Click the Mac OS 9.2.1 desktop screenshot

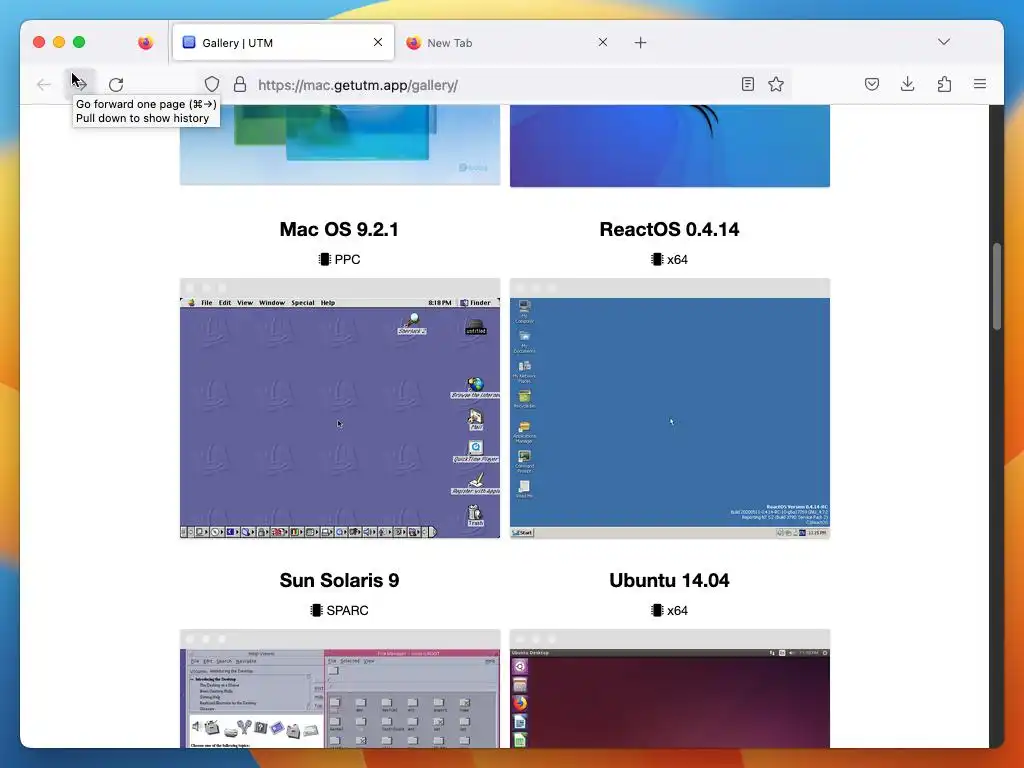pos(340,408)
